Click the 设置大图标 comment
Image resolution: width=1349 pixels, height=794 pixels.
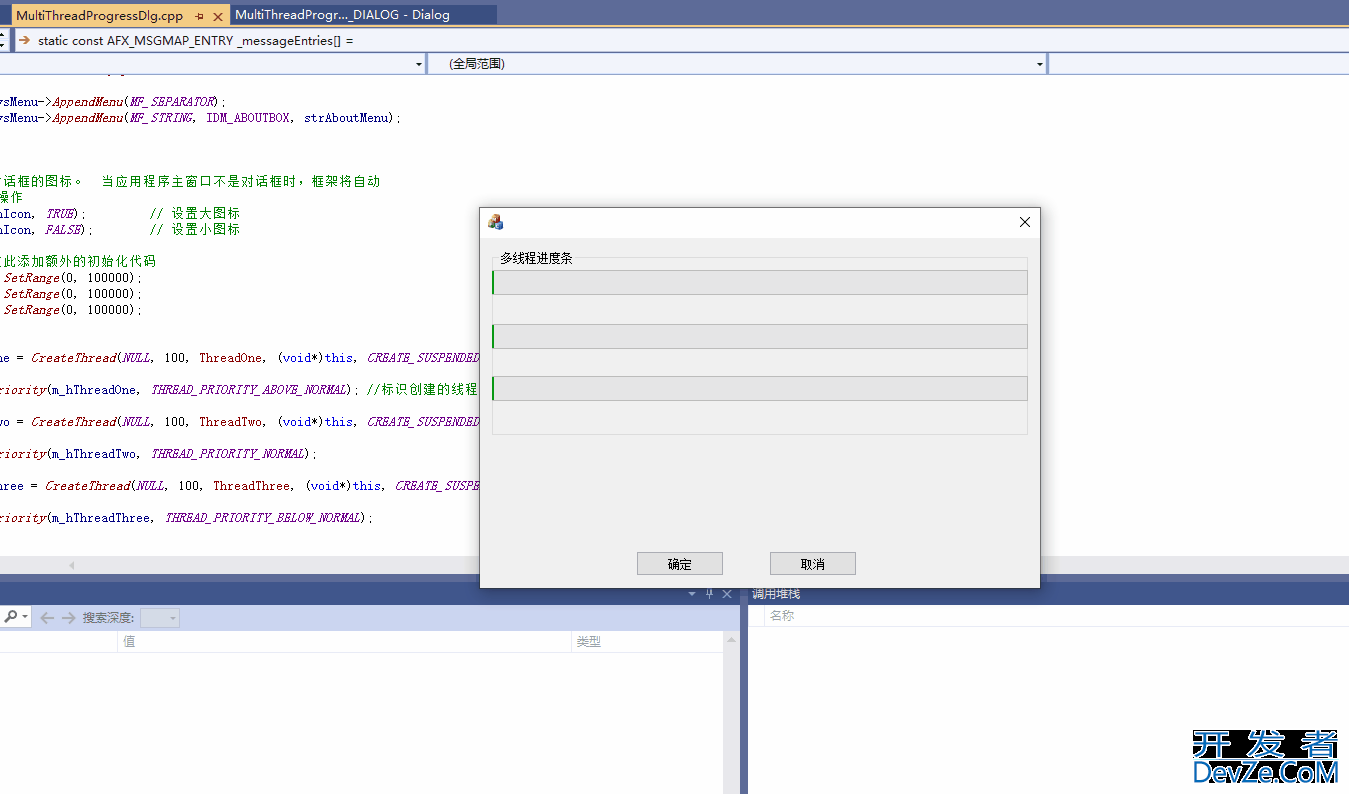point(205,214)
